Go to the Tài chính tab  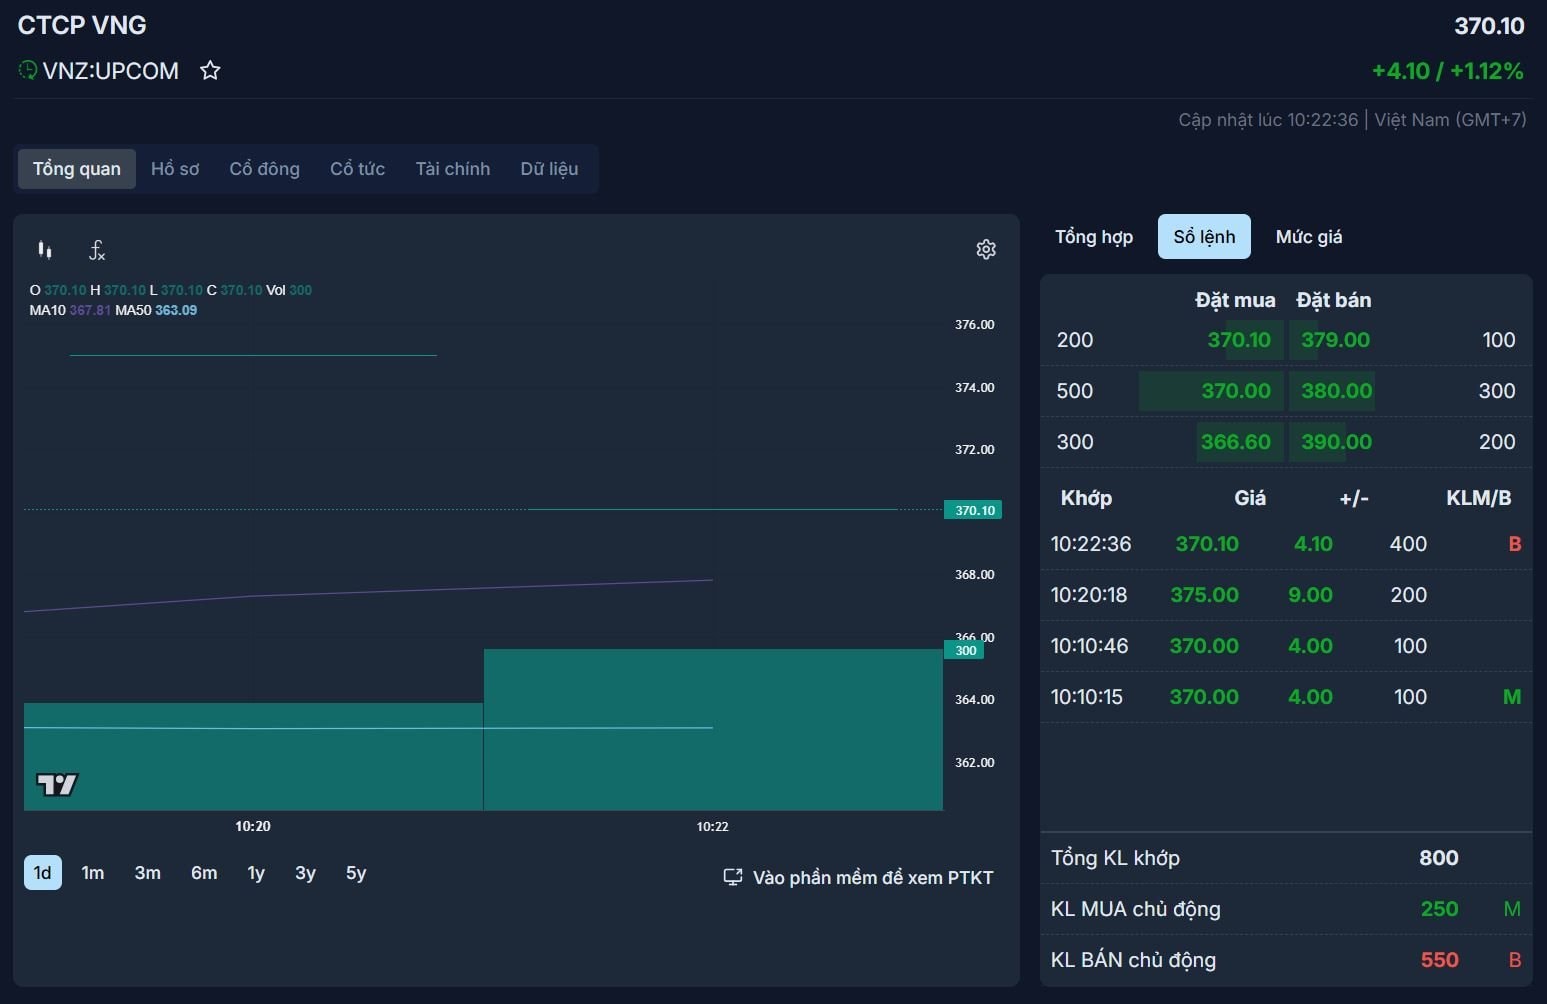(x=452, y=169)
